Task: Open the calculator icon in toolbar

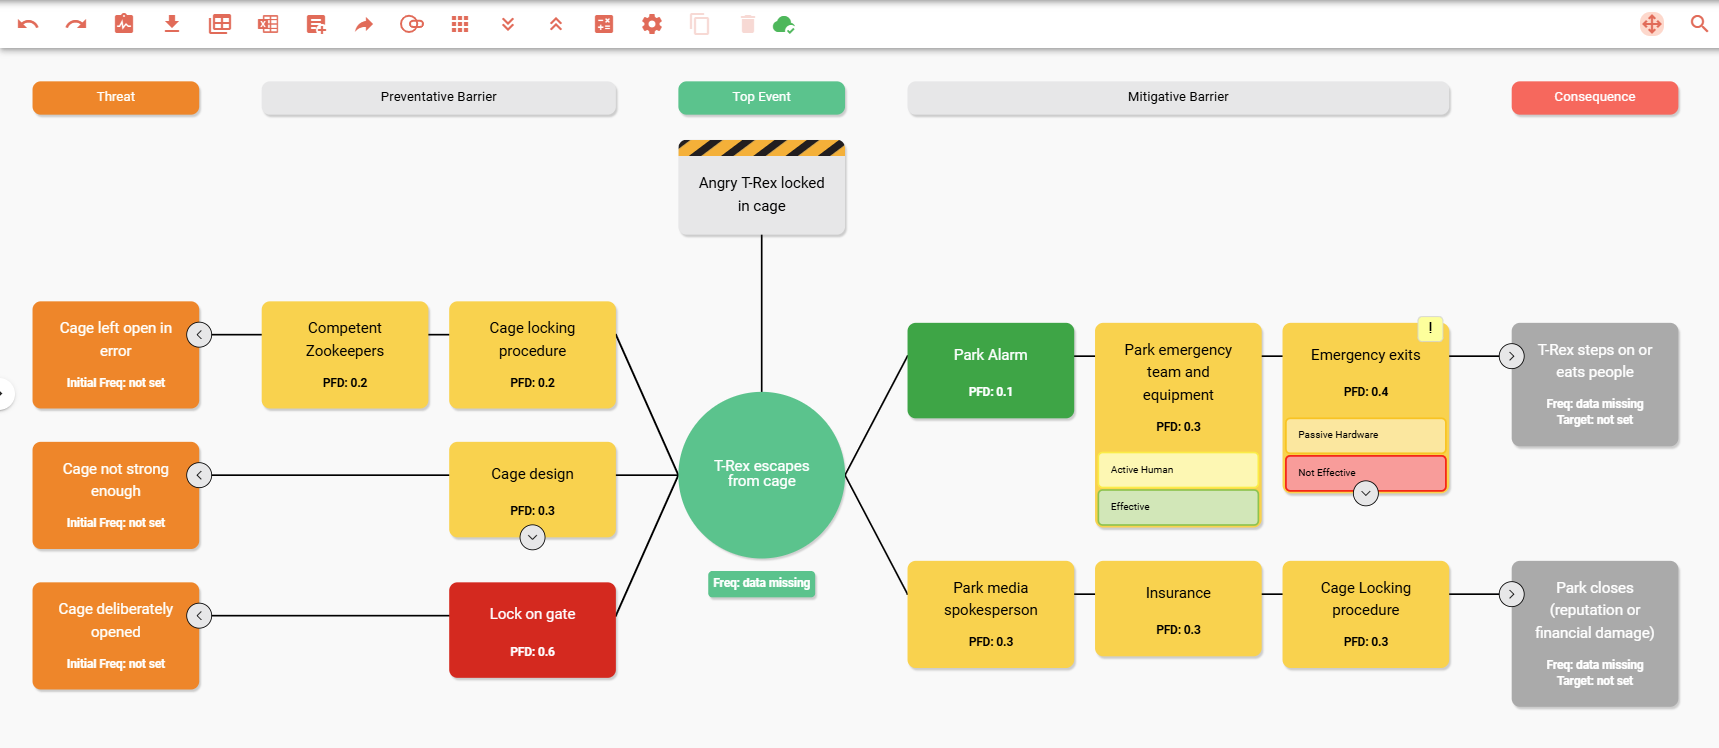Action: (x=604, y=24)
